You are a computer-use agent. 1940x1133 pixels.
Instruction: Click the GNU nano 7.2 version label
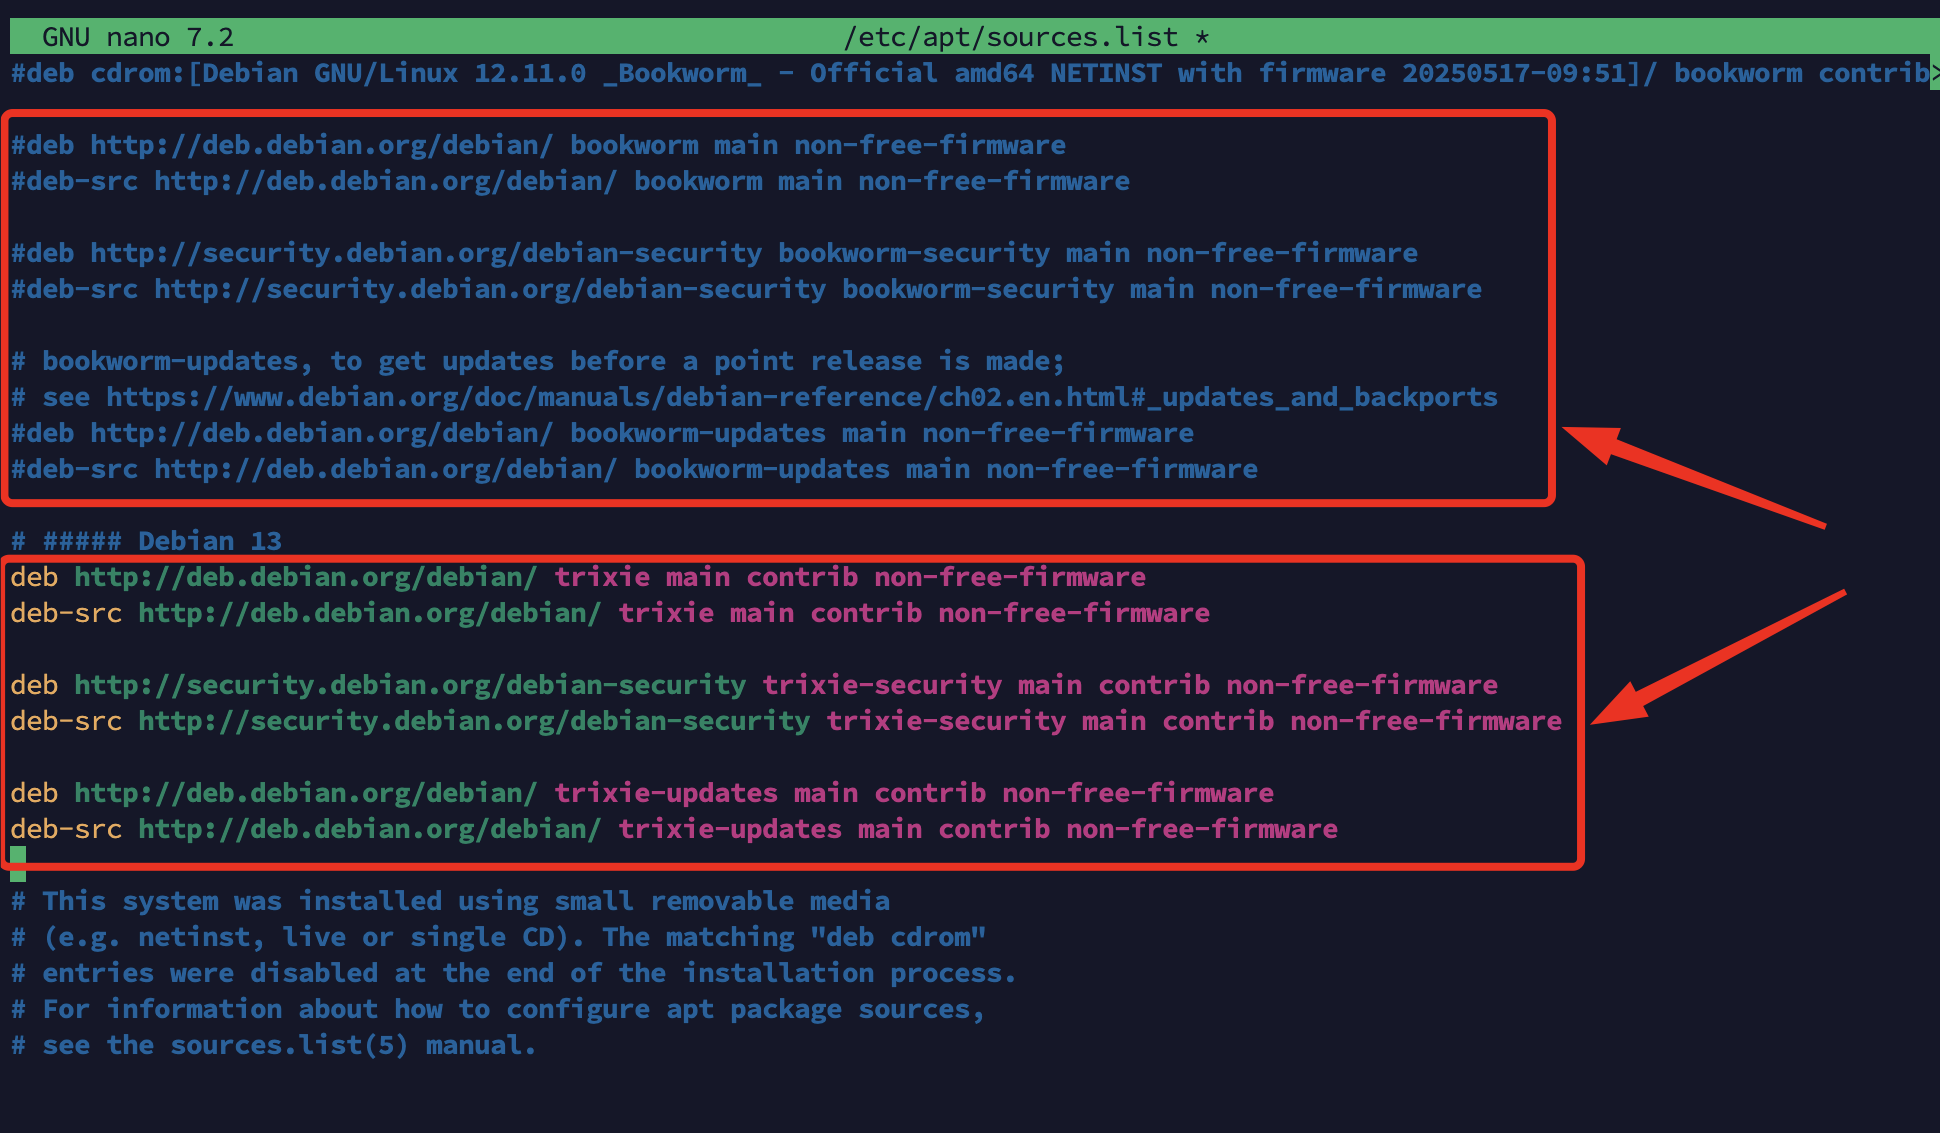(138, 37)
